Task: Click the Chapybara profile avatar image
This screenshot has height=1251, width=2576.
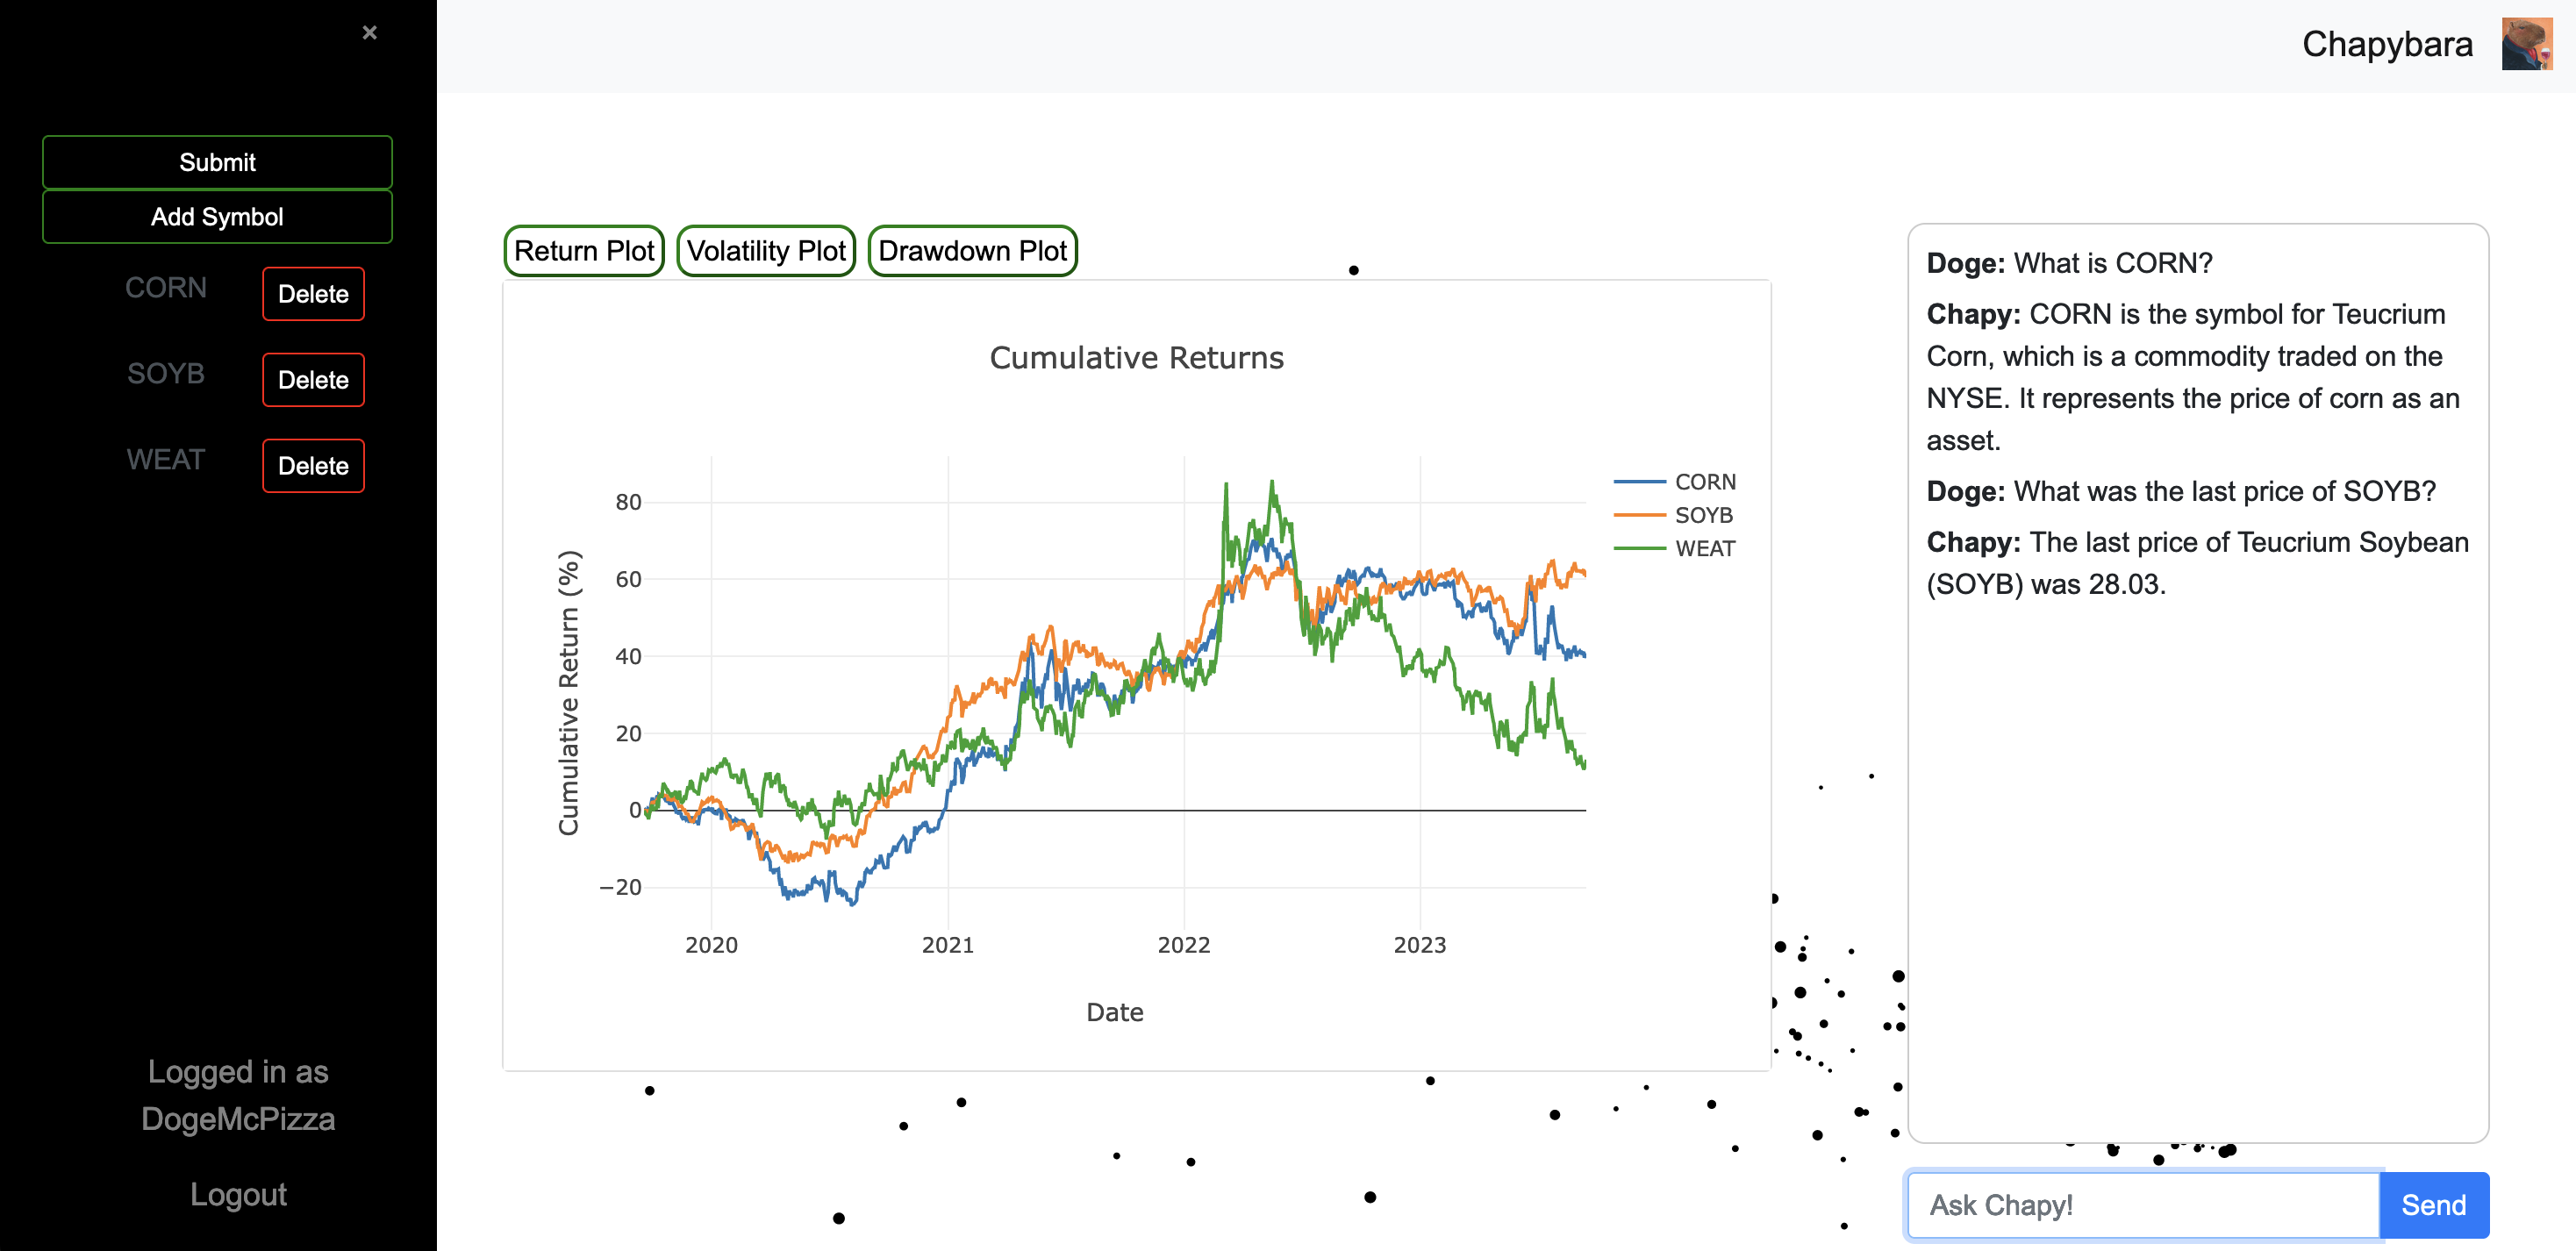Action: click(2526, 45)
